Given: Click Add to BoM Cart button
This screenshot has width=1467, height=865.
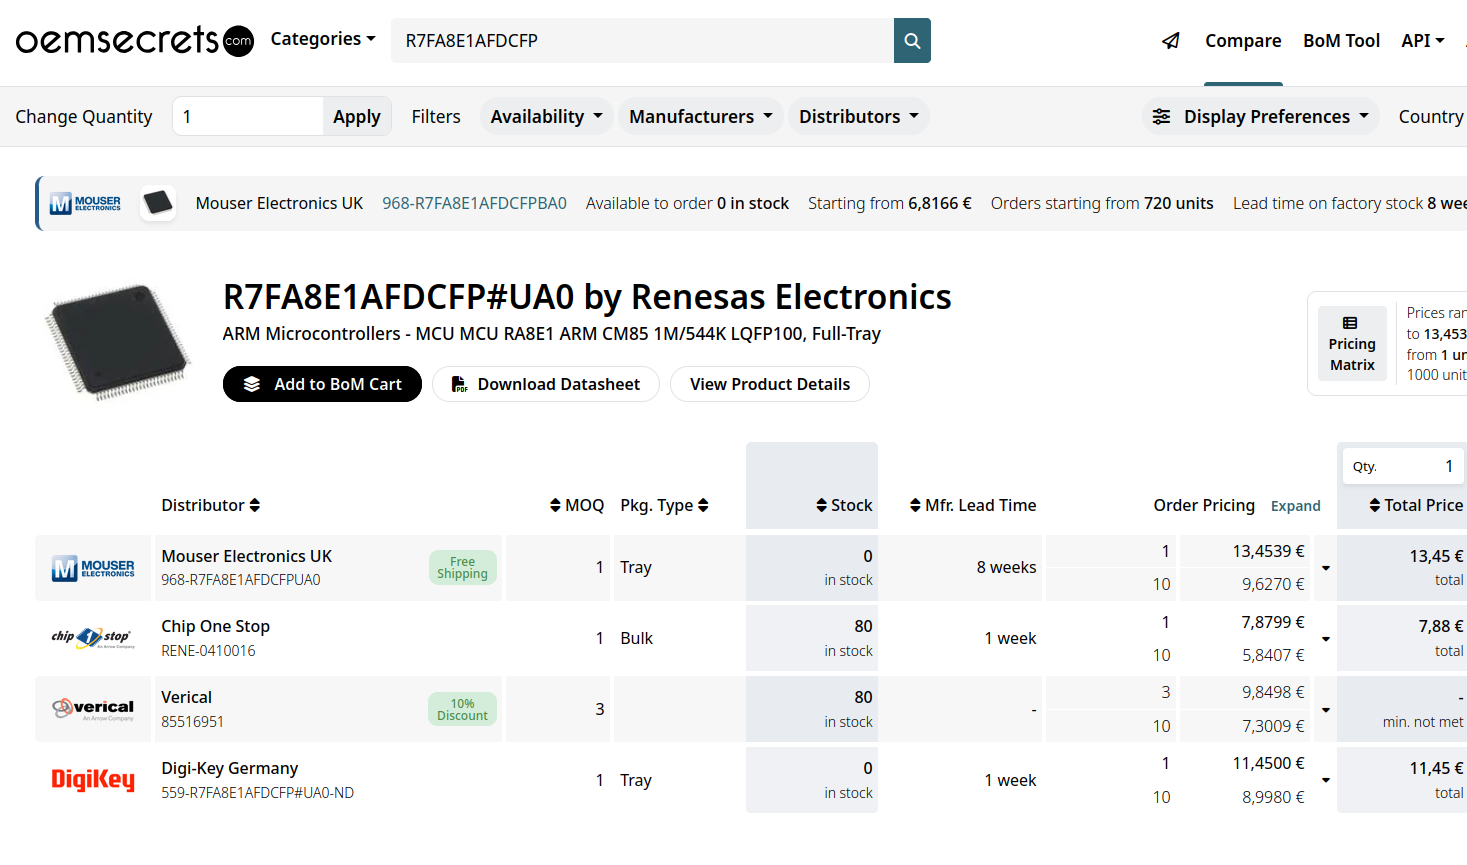Looking at the screenshot, I should click(x=322, y=384).
